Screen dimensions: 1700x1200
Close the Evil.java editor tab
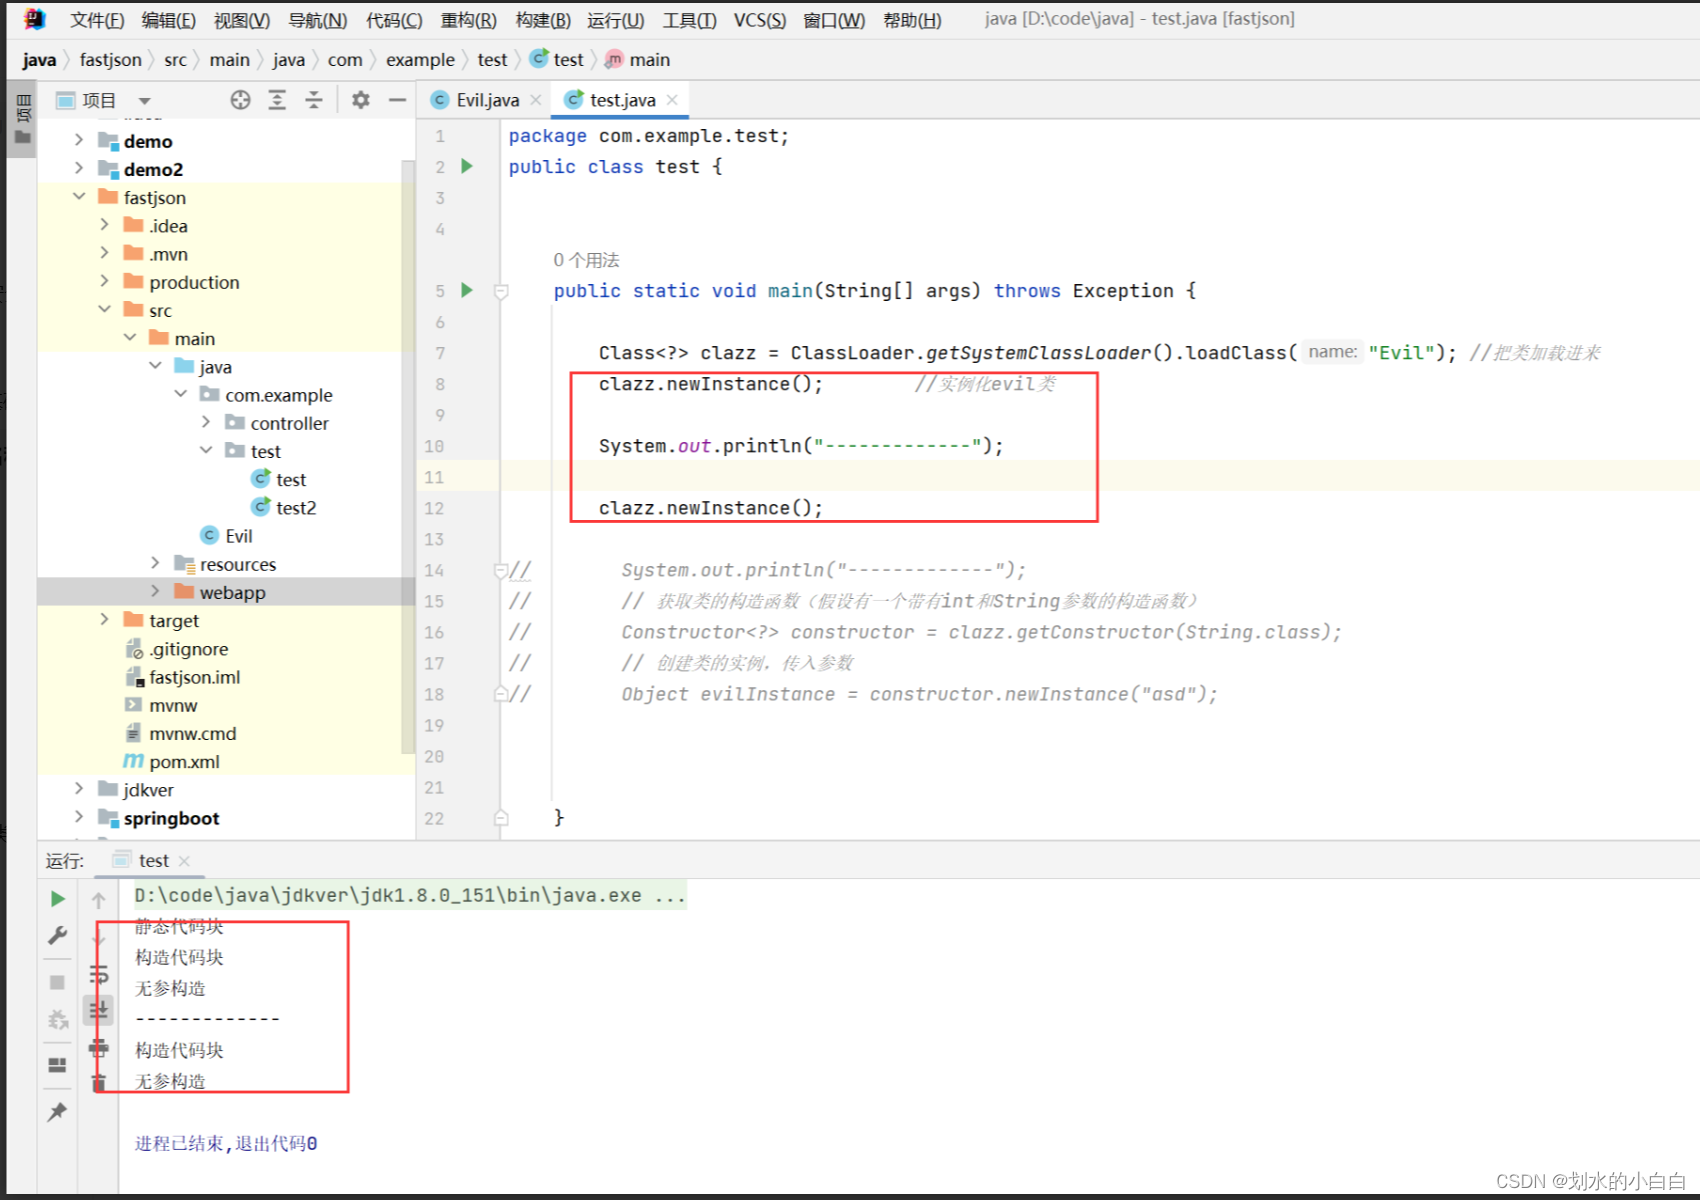[x=536, y=100]
